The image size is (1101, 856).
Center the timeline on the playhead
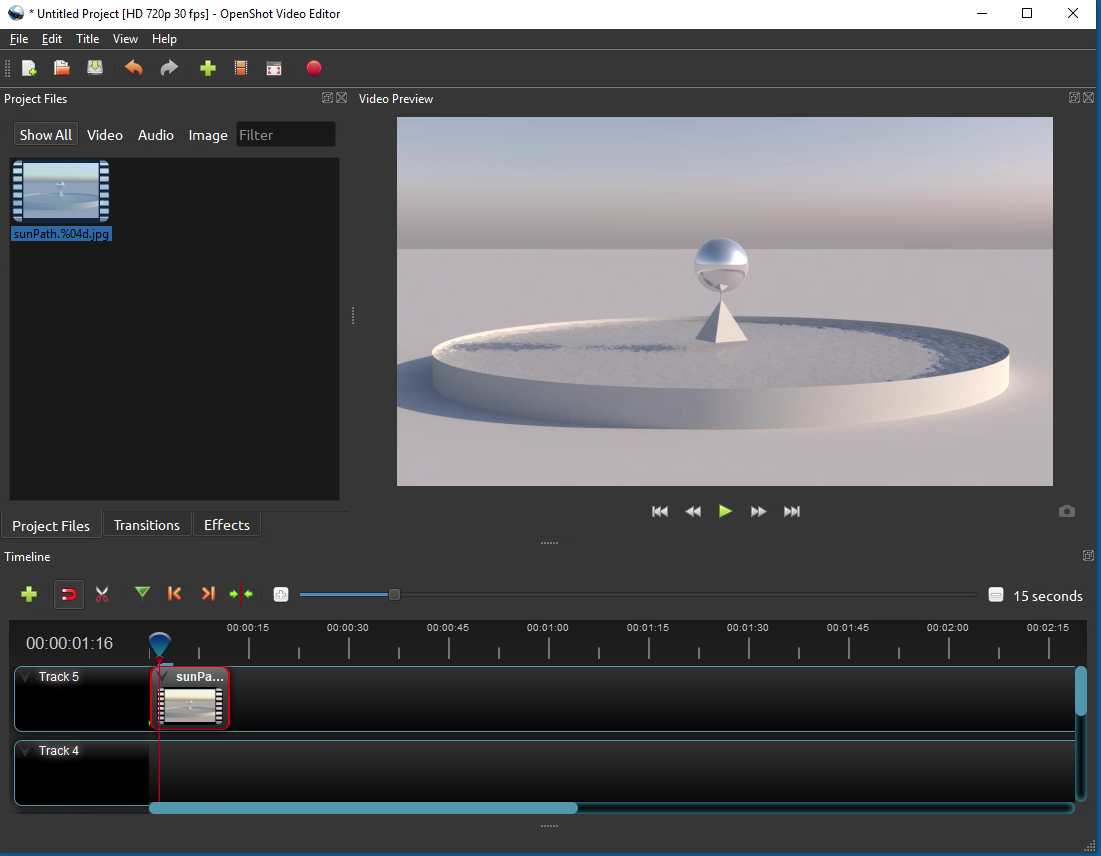pyautogui.click(x=241, y=594)
